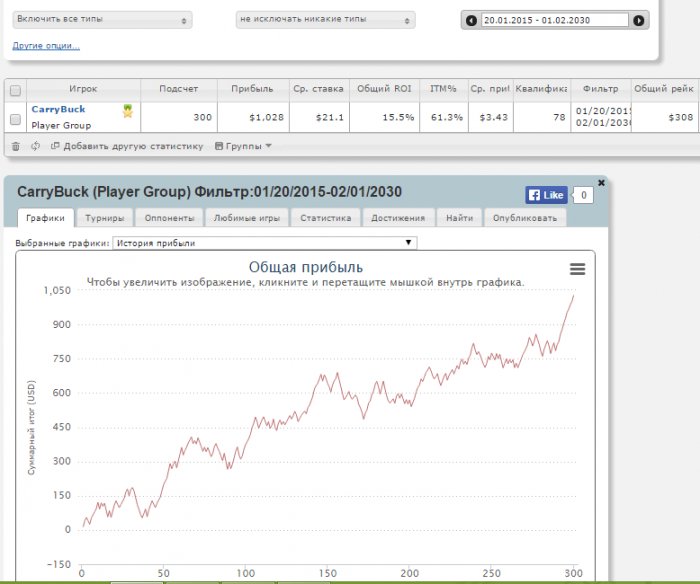Click the gold medal icon beside CarryBuck
The height and width of the screenshot is (584, 700).
click(128, 111)
